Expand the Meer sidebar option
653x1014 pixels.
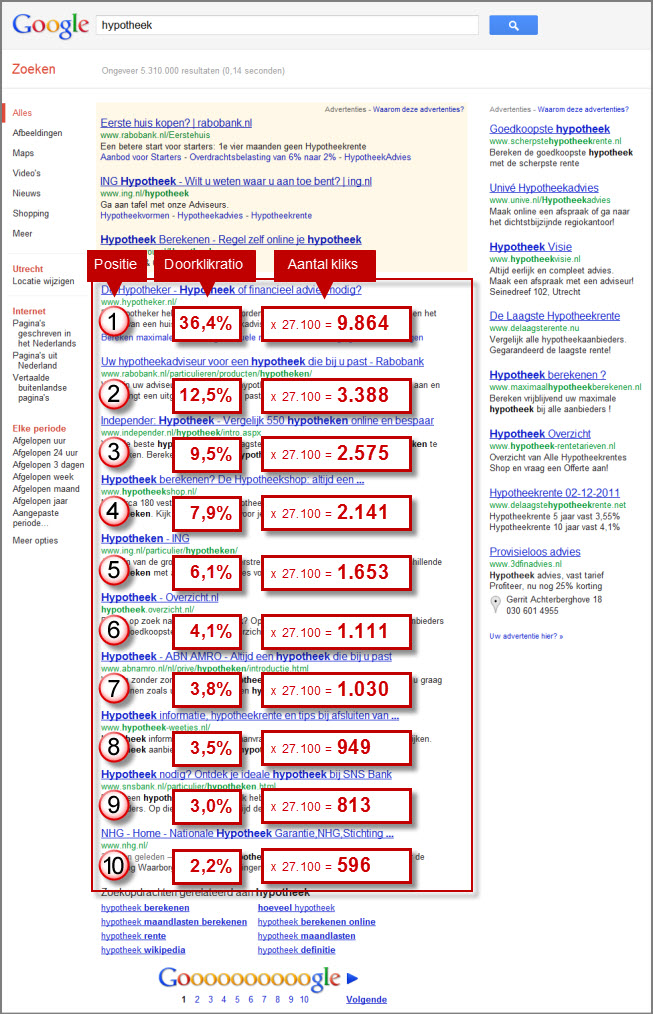coord(22,233)
